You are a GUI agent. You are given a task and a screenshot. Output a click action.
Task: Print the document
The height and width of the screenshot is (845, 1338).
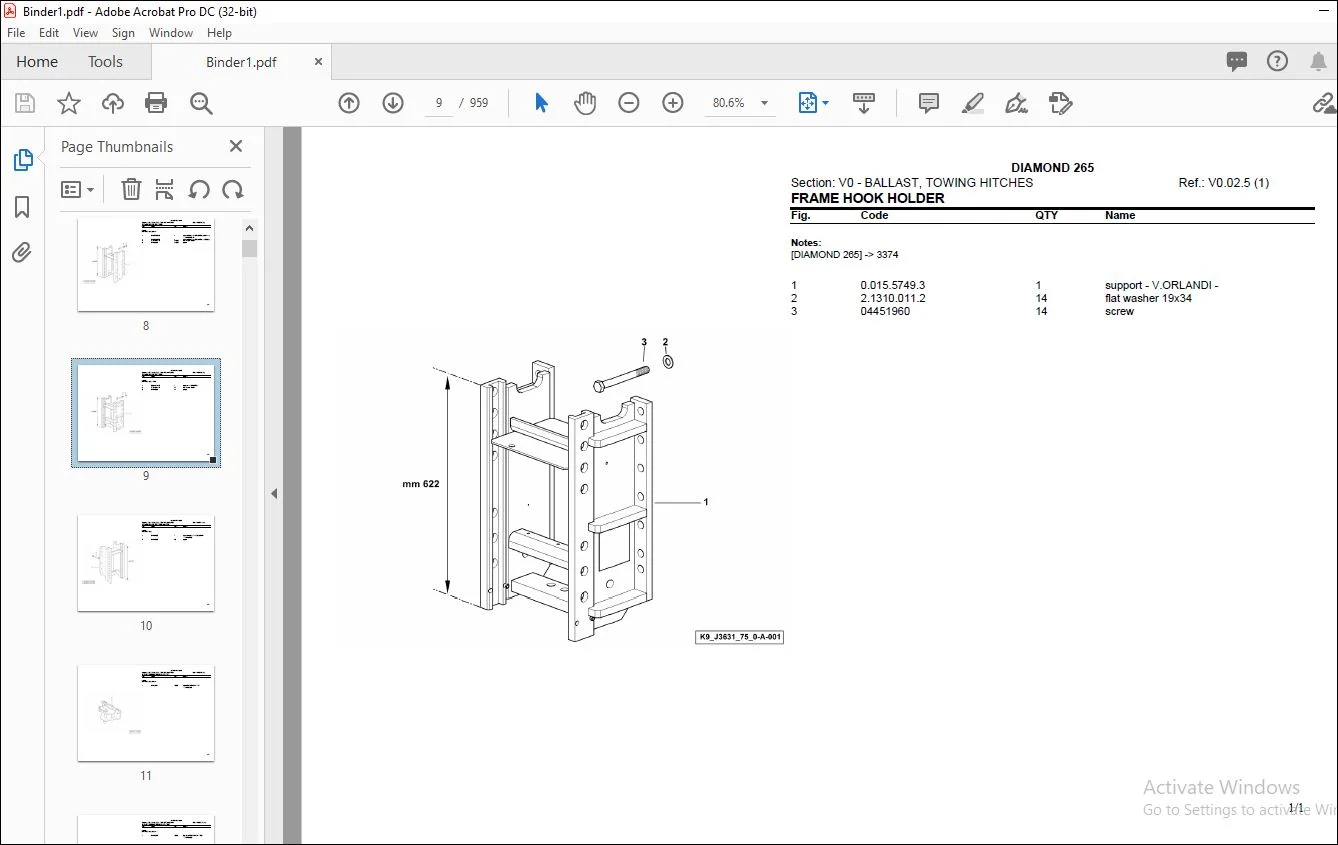156,103
